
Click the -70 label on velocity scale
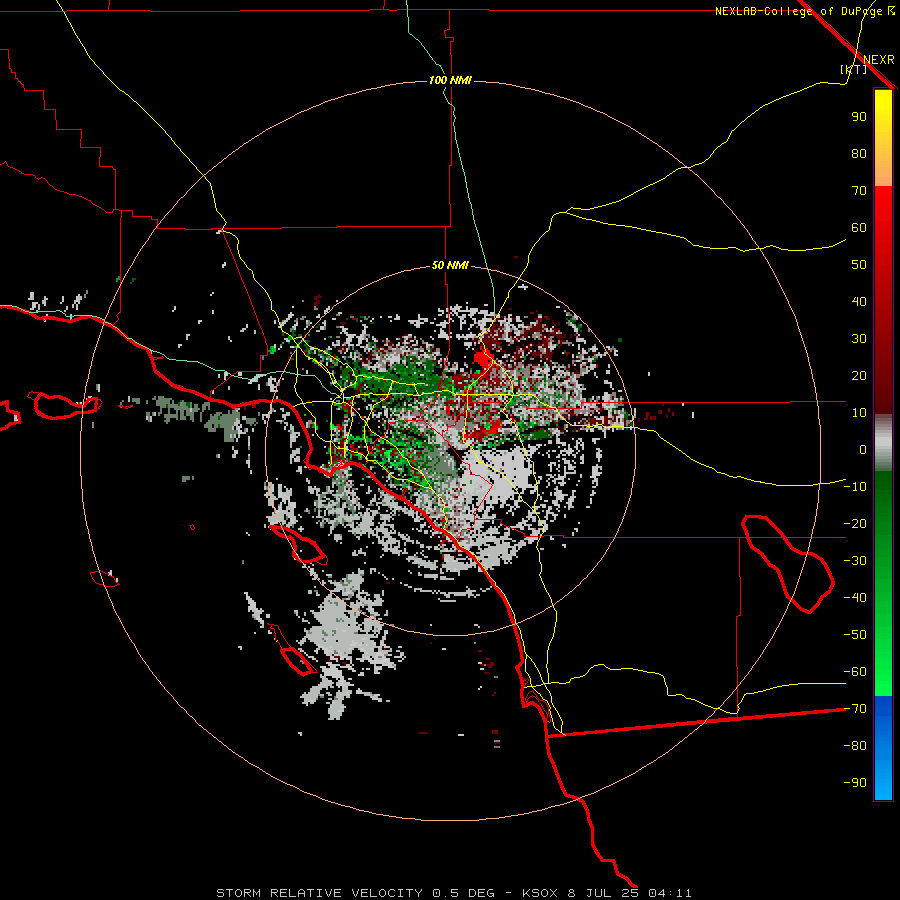coord(855,708)
